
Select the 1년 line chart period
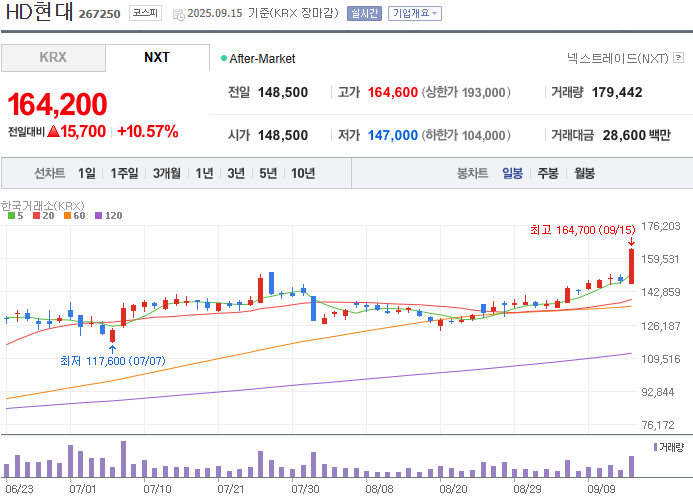pos(204,173)
